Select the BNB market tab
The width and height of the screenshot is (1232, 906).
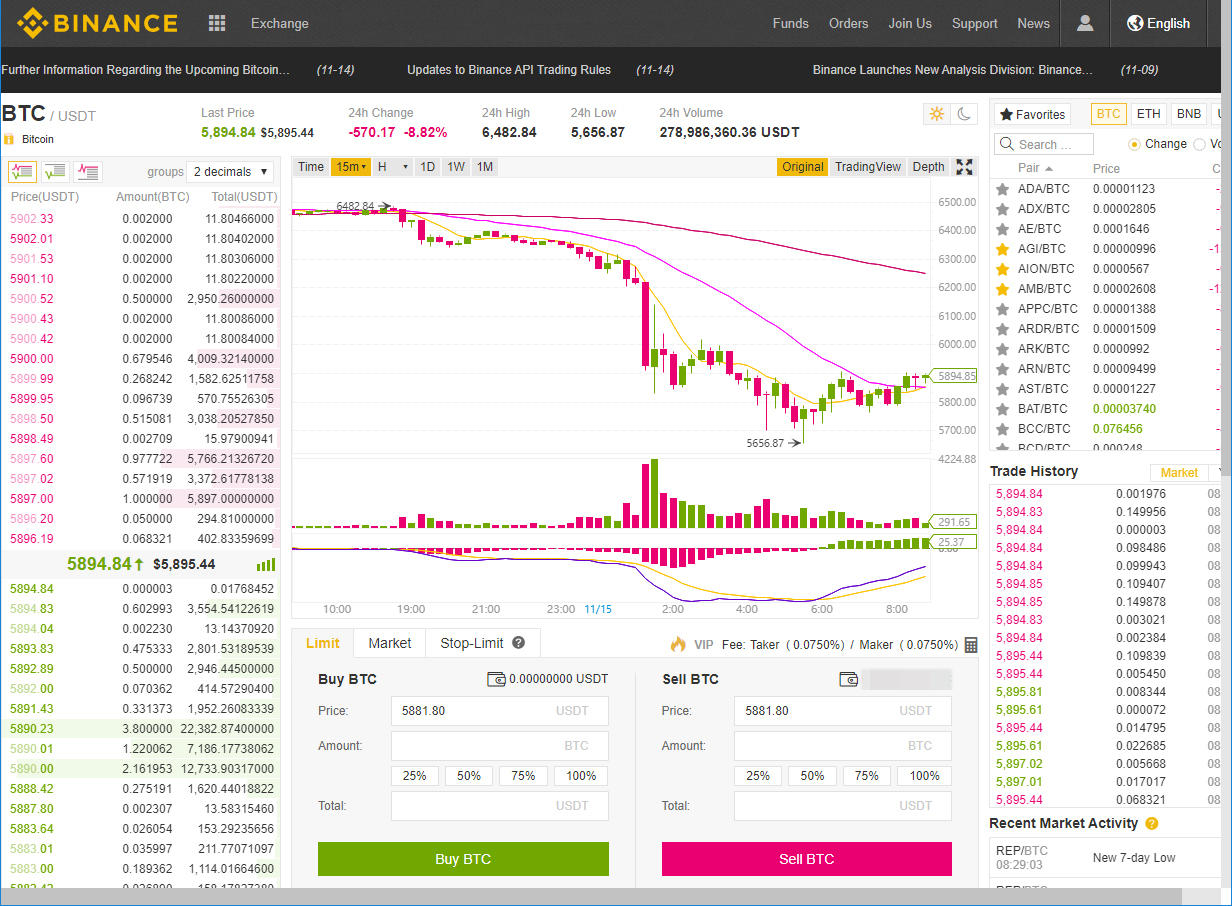[1189, 114]
